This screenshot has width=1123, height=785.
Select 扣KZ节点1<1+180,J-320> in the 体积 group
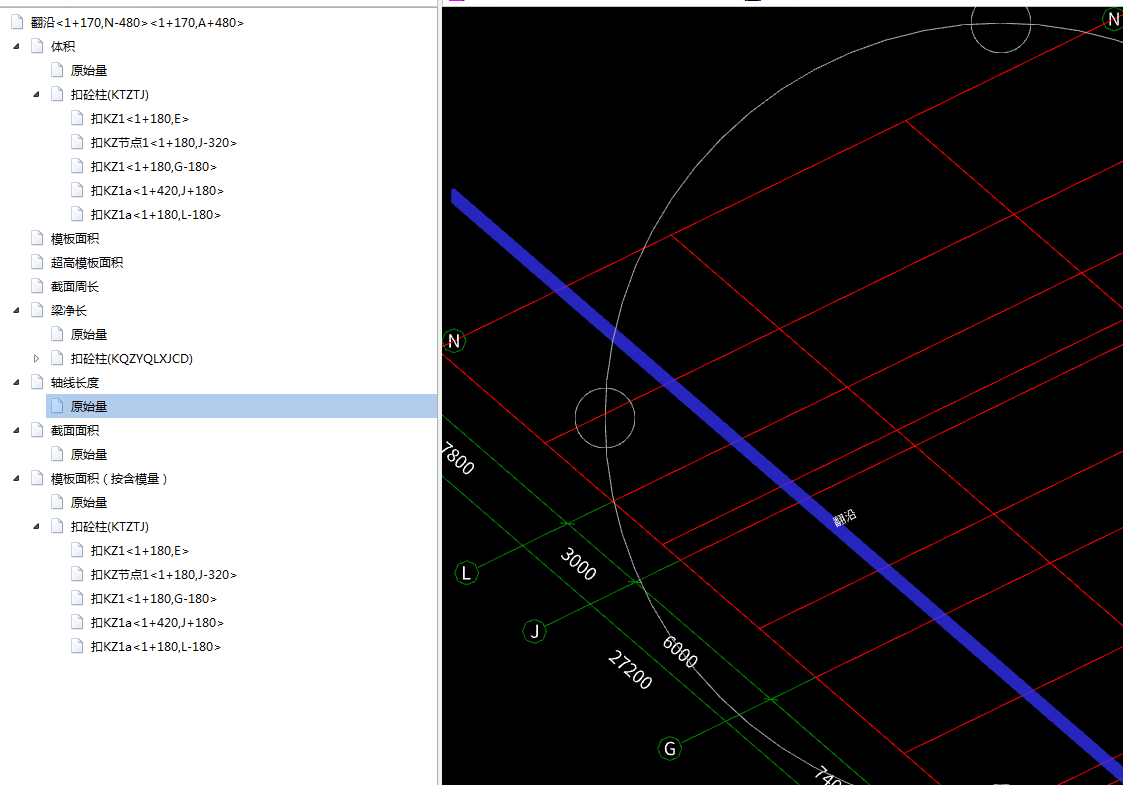tap(163, 143)
